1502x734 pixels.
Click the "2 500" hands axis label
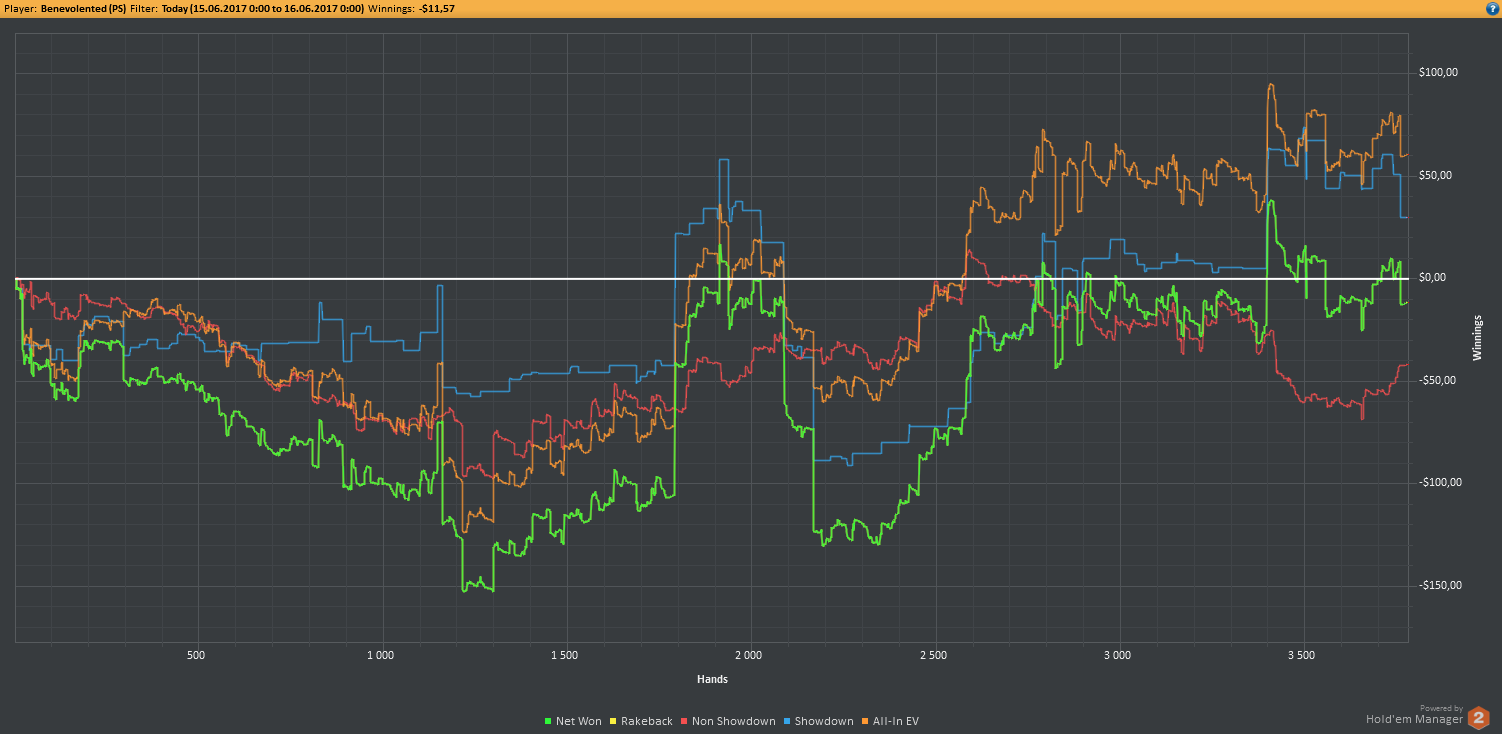click(x=934, y=656)
